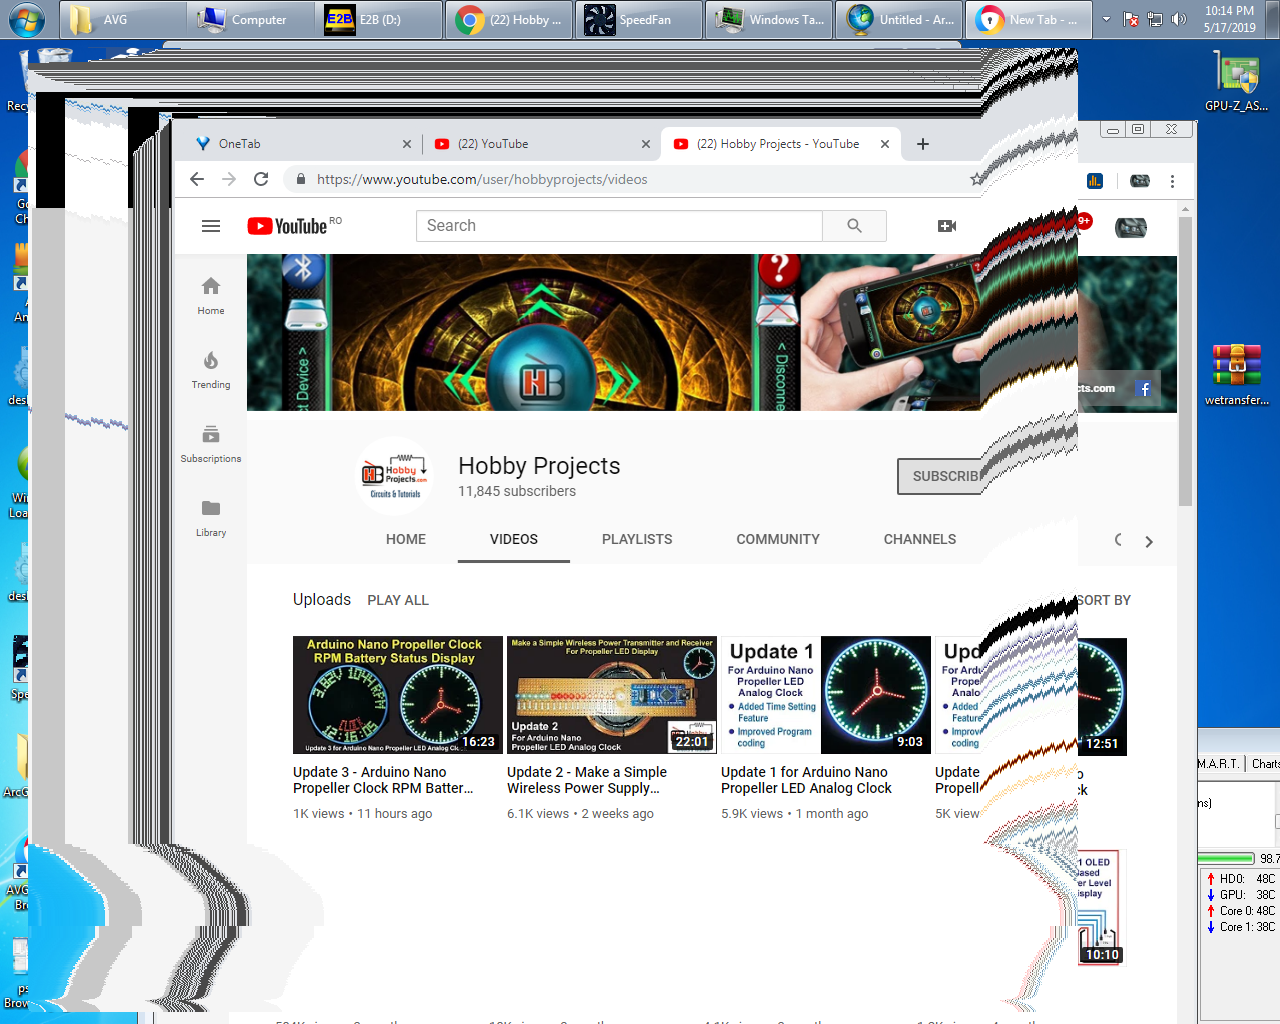Image resolution: width=1280 pixels, height=1024 pixels.
Task: Click the volume tray icon
Action: coord(1180,19)
